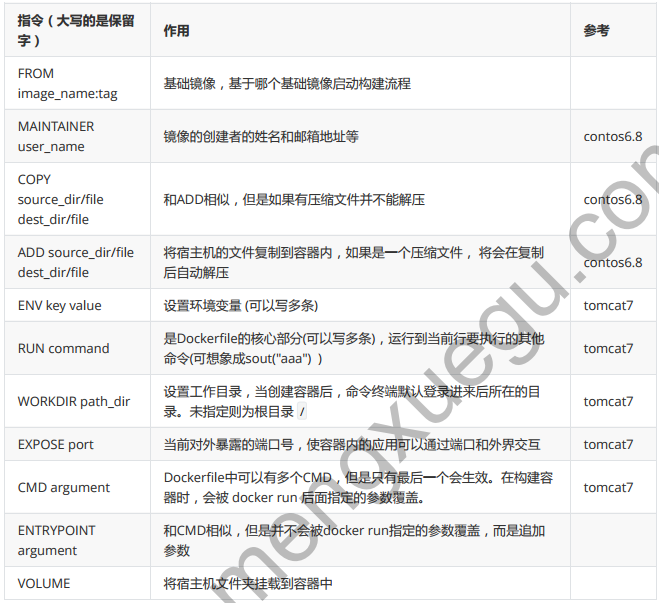Select 'contos6.8' in the COPY row
The width and height of the screenshot is (659, 603).
click(x=613, y=200)
